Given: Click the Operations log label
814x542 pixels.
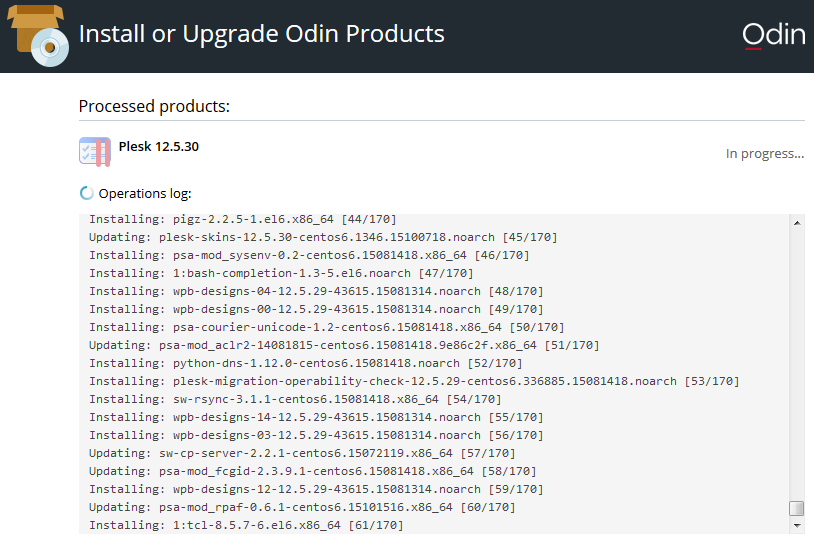Looking at the screenshot, I should tap(145, 194).
